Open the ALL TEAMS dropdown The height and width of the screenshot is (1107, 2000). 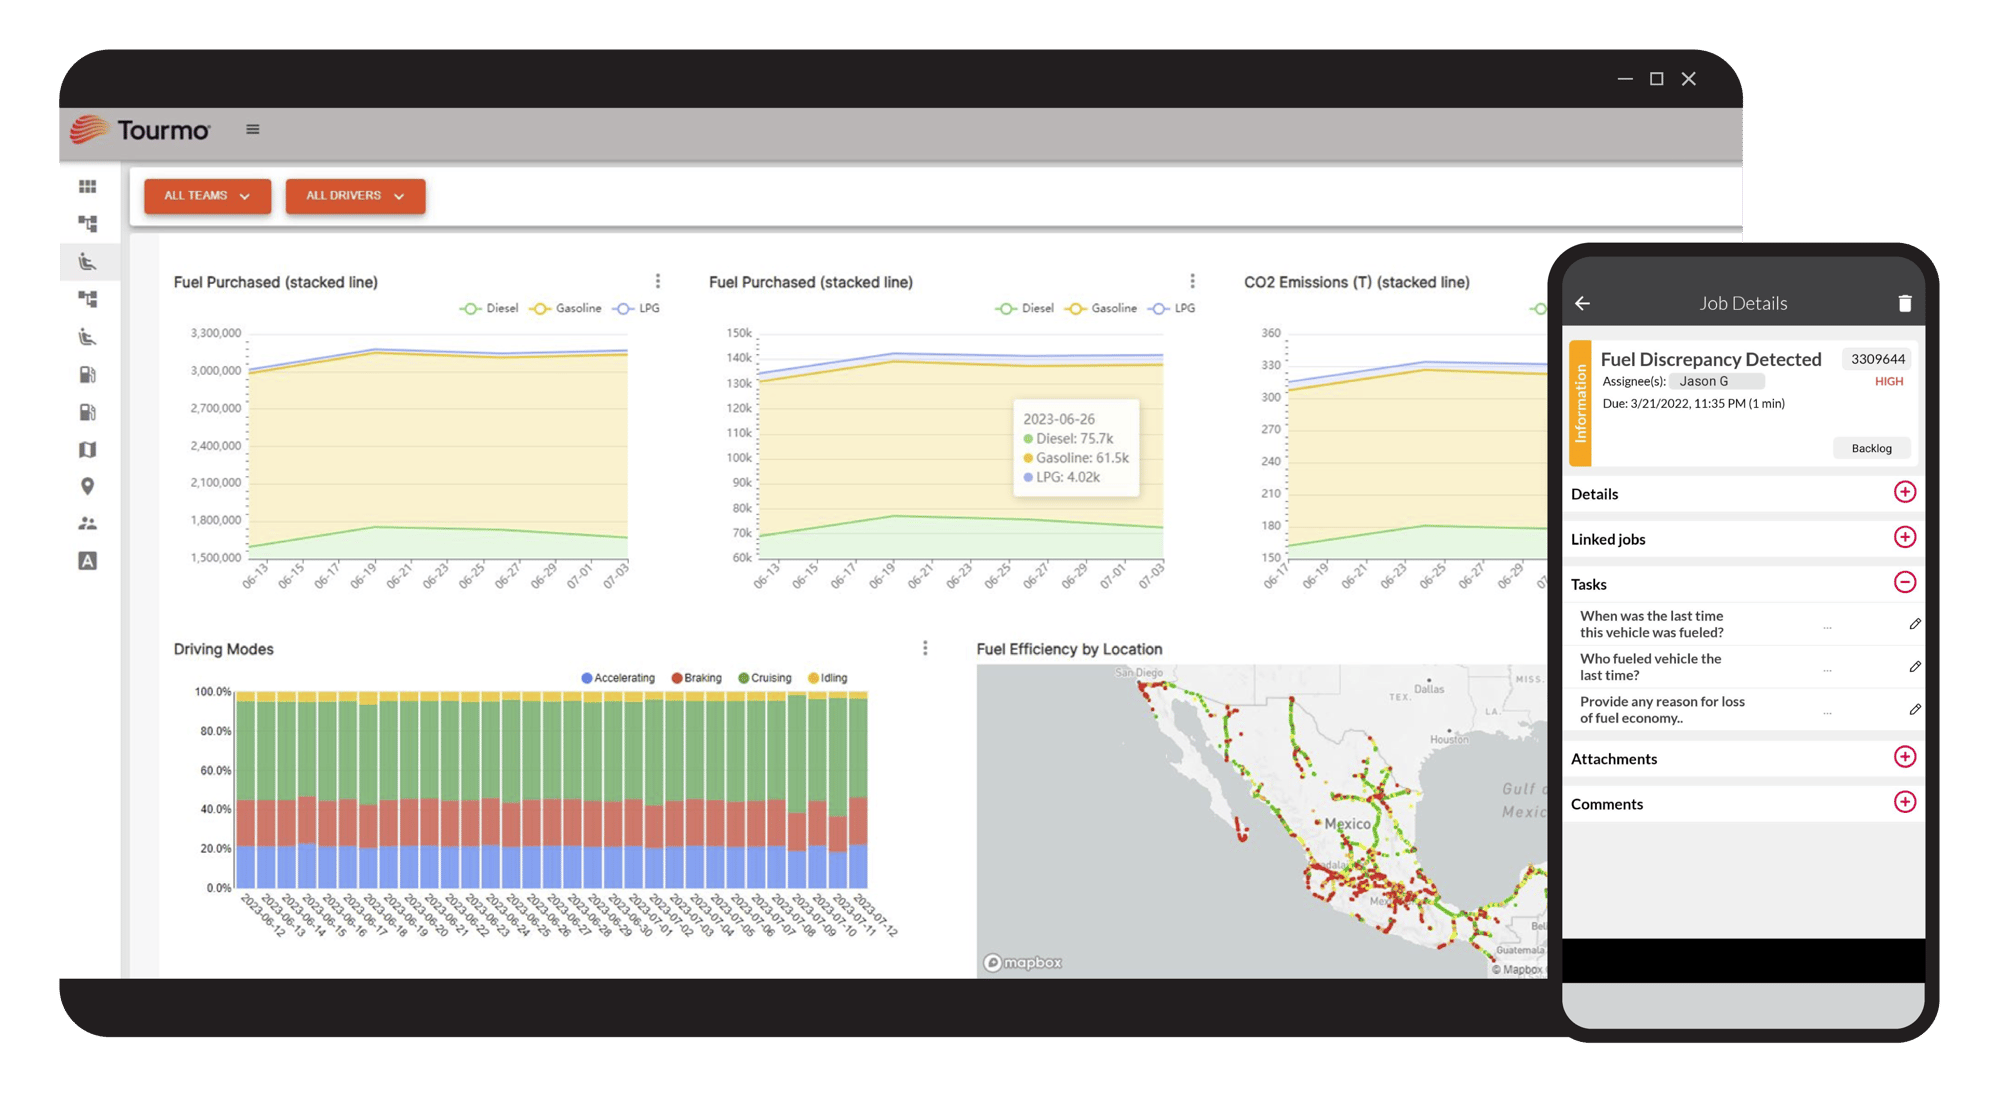pos(207,196)
